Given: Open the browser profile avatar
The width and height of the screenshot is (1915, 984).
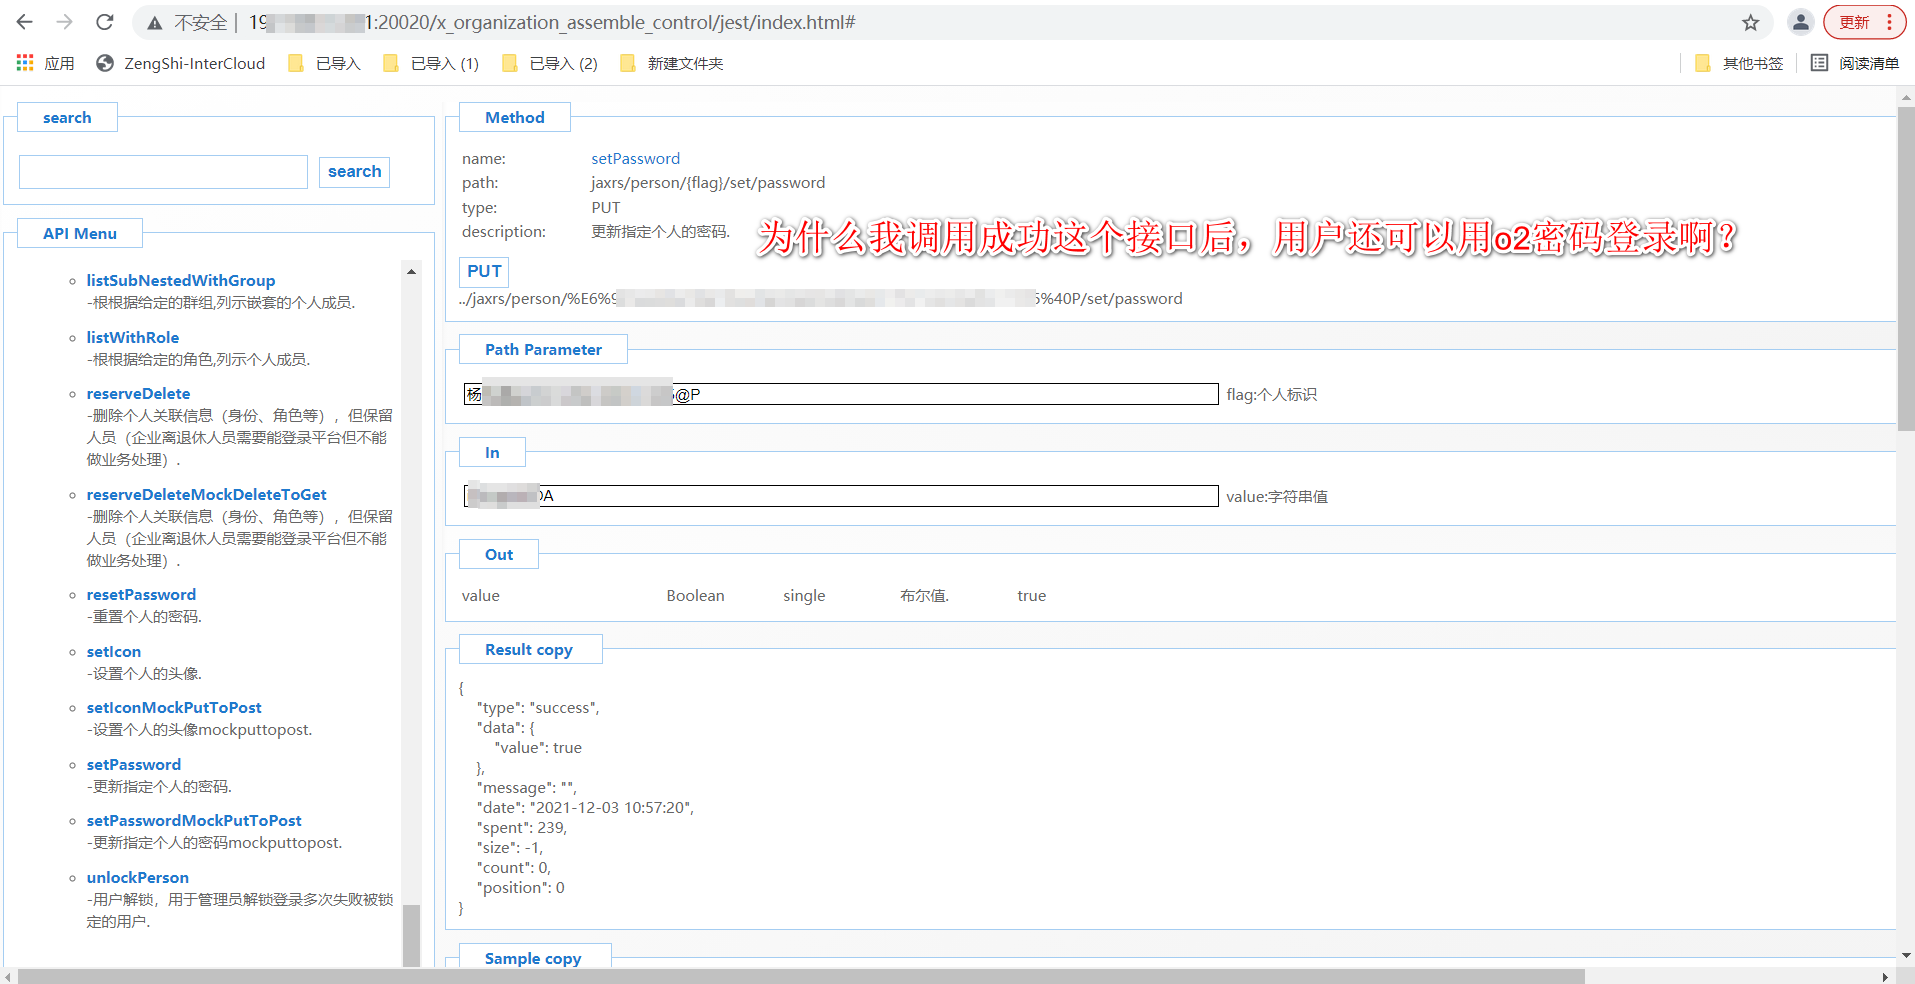Looking at the screenshot, I should click(1801, 22).
